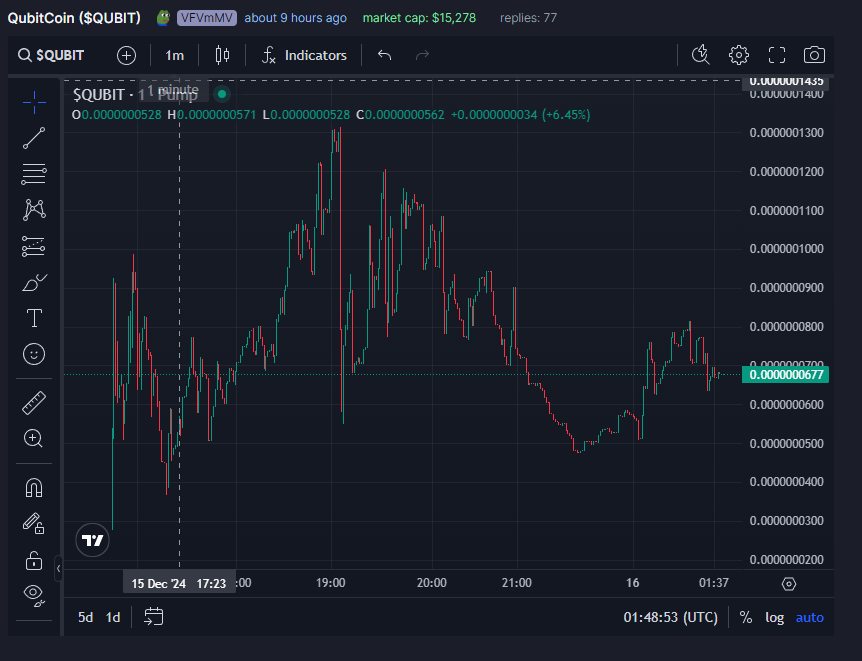This screenshot has height=661, width=862.
Task: Undo the last chart action
Action: pyautogui.click(x=385, y=55)
